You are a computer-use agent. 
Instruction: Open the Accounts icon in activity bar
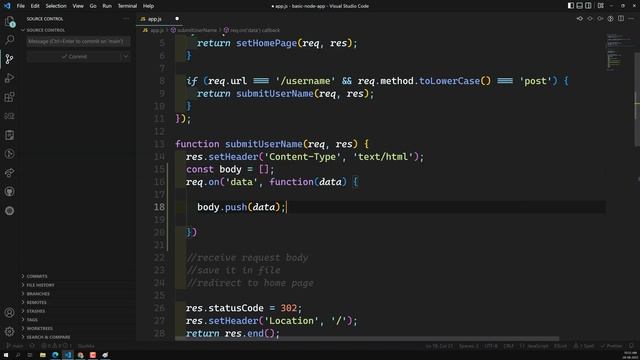point(9,313)
